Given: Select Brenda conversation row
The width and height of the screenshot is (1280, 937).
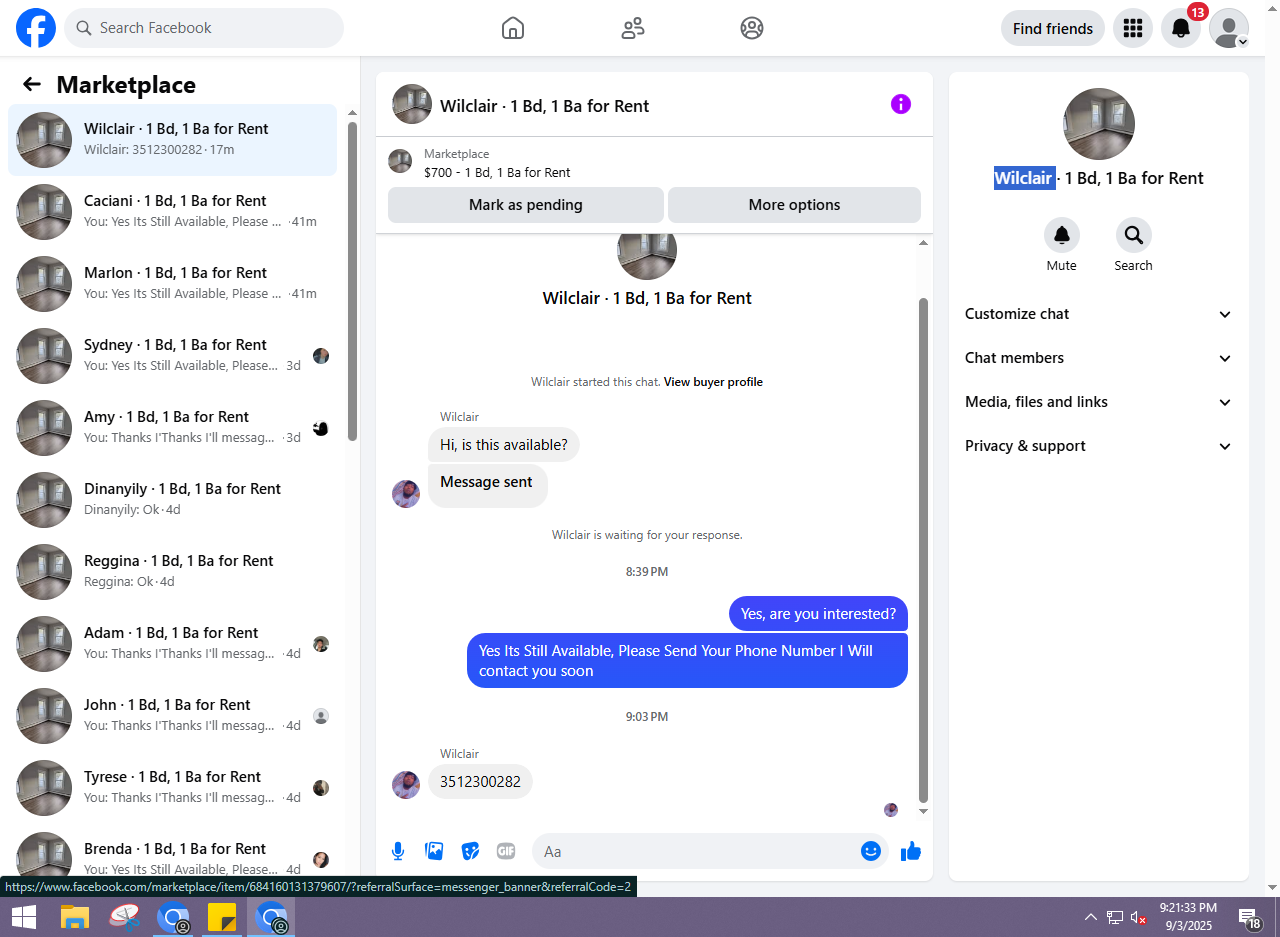Looking at the screenshot, I should (x=172, y=856).
